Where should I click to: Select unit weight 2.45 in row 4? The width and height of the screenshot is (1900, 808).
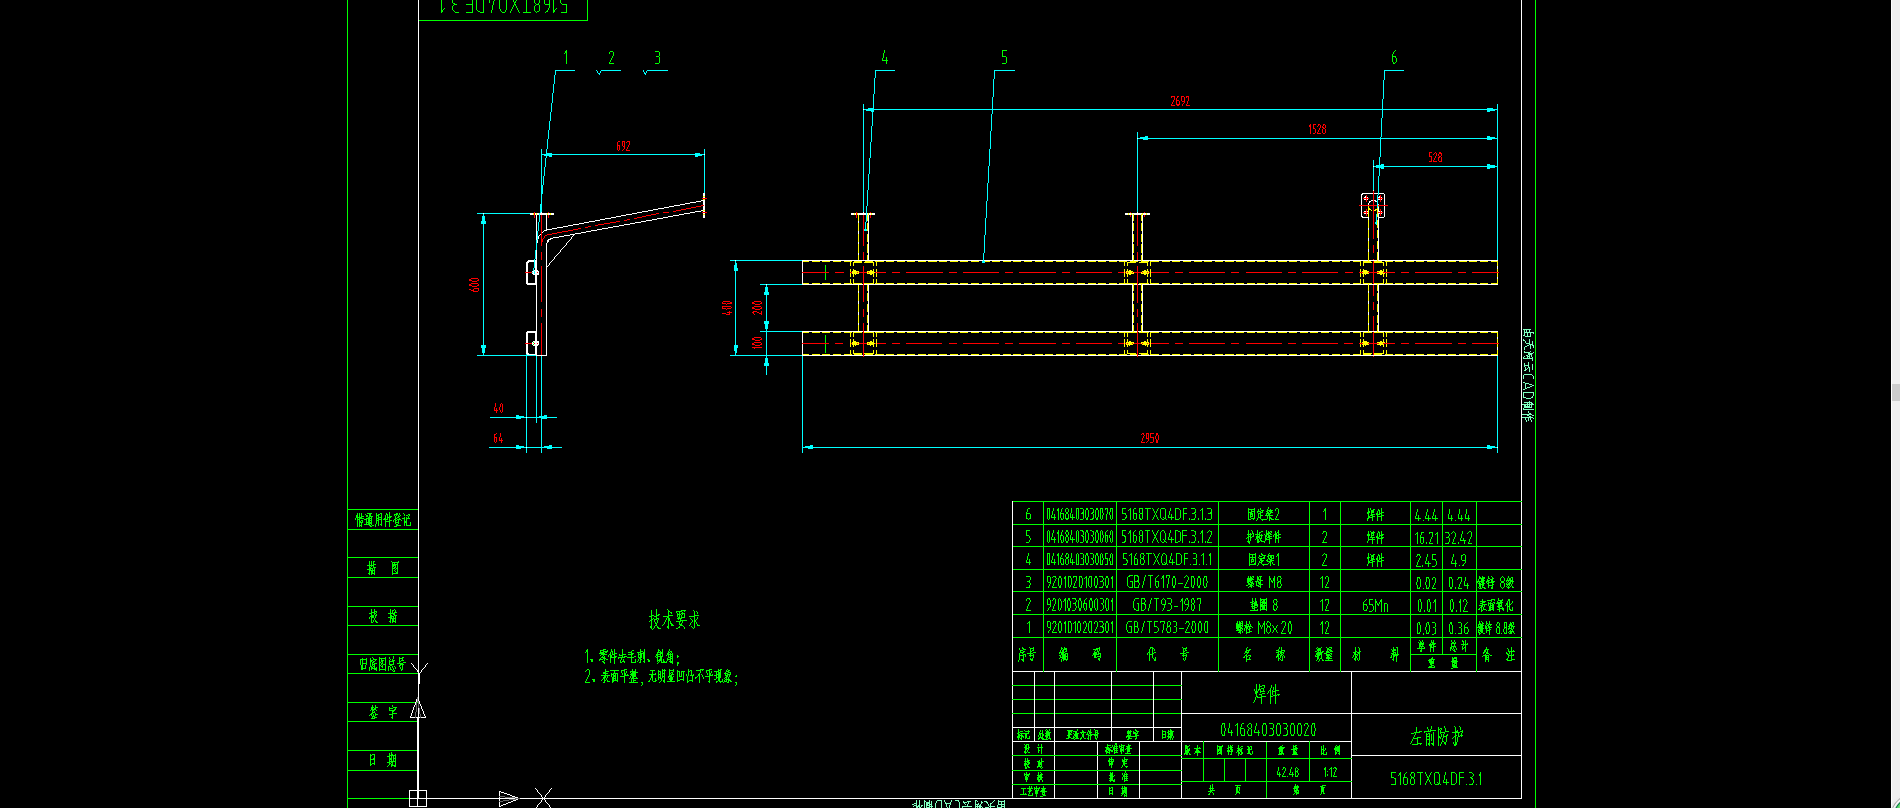pyautogui.click(x=1426, y=561)
